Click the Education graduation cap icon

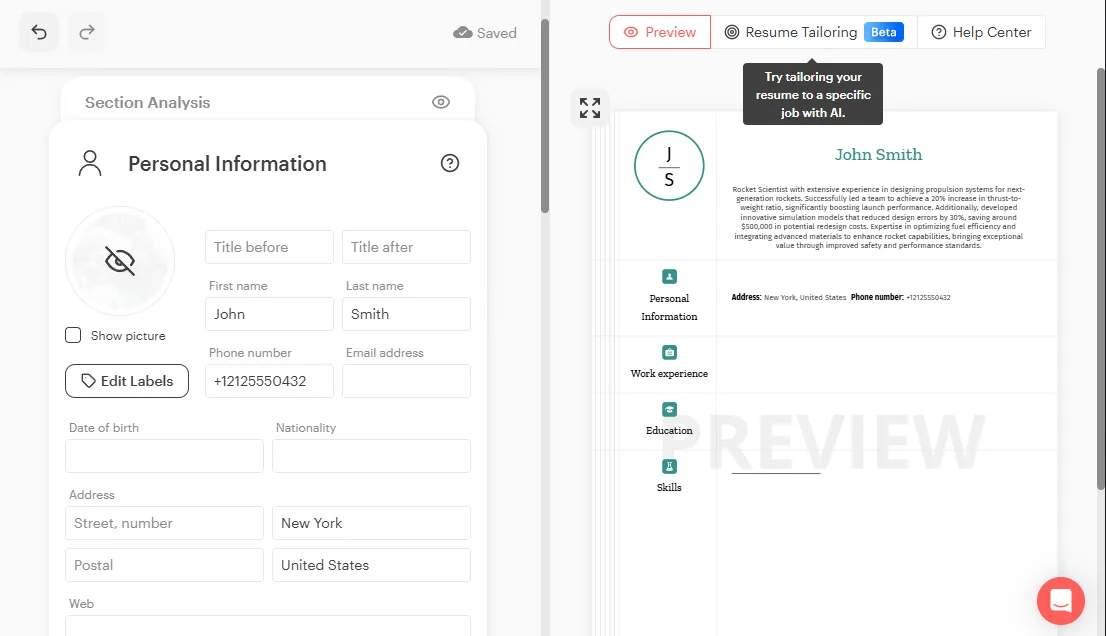coord(669,409)
